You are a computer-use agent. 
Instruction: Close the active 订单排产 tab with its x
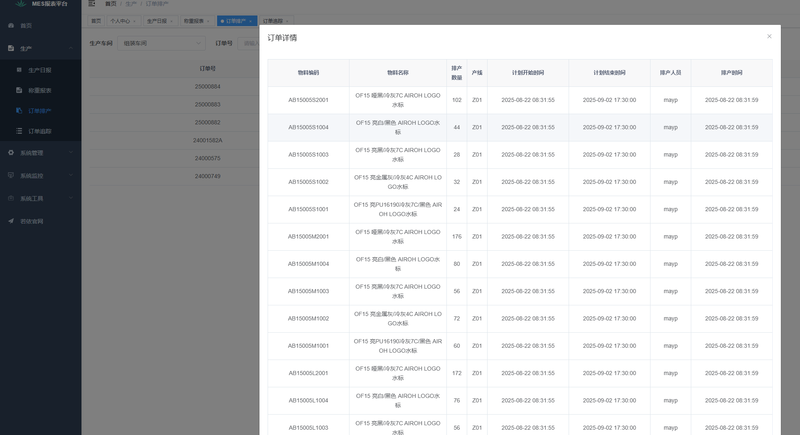point(251,21)
